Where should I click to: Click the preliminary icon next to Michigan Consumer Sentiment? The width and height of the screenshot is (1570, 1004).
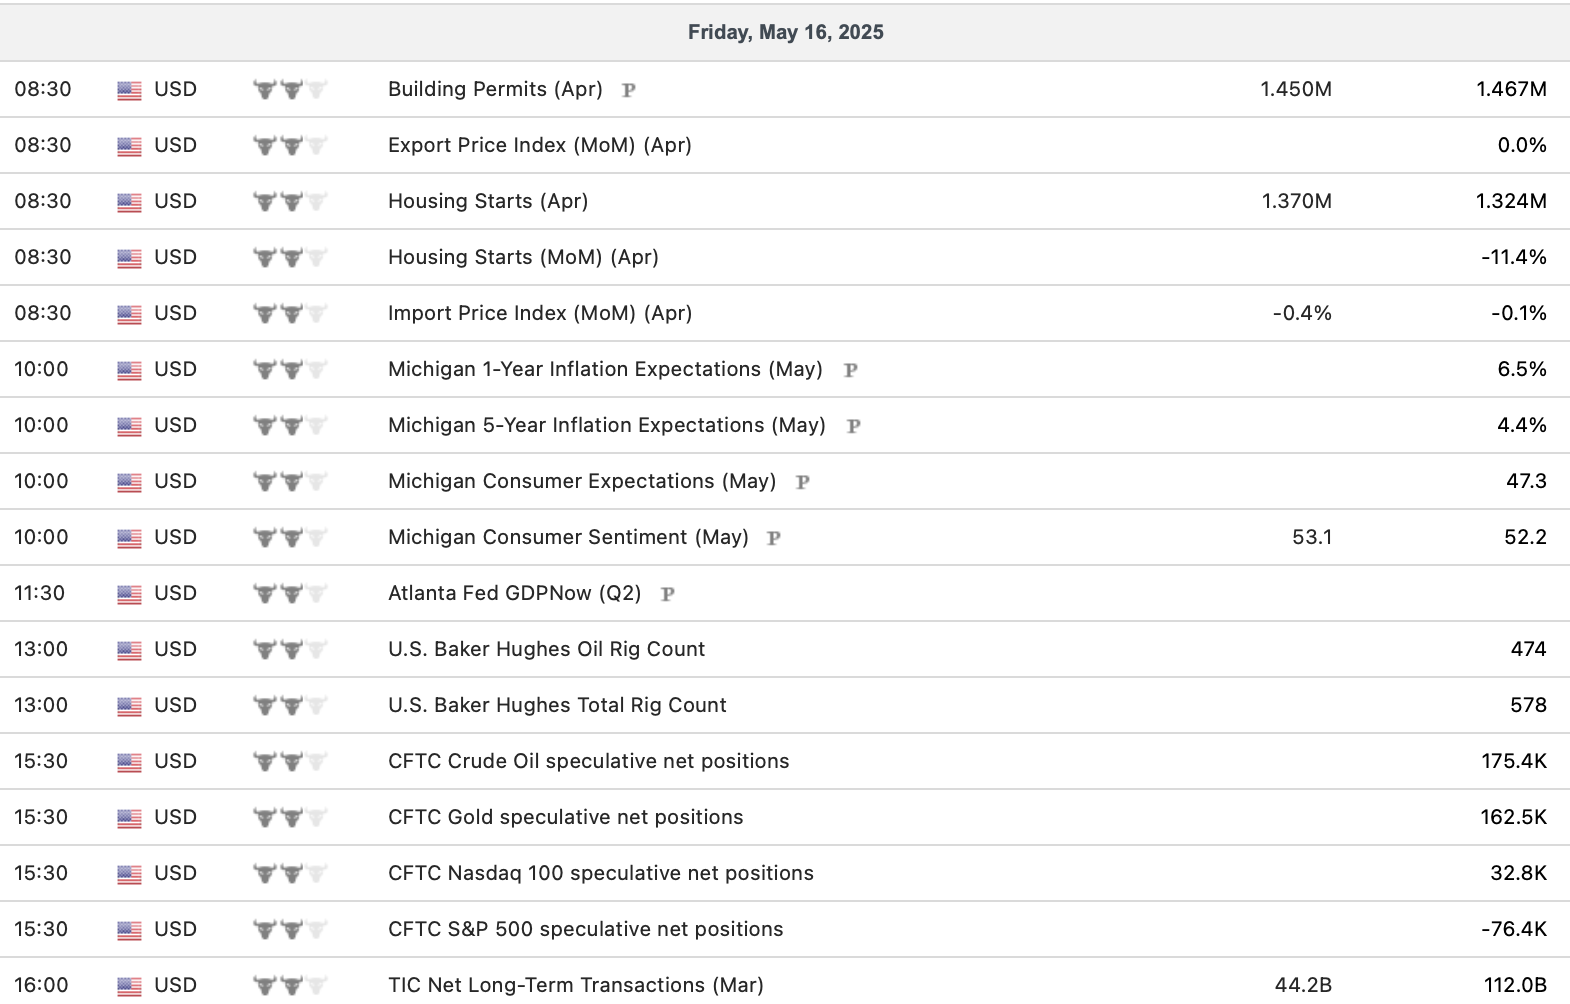pyautogui.click(x=774, y=538)
